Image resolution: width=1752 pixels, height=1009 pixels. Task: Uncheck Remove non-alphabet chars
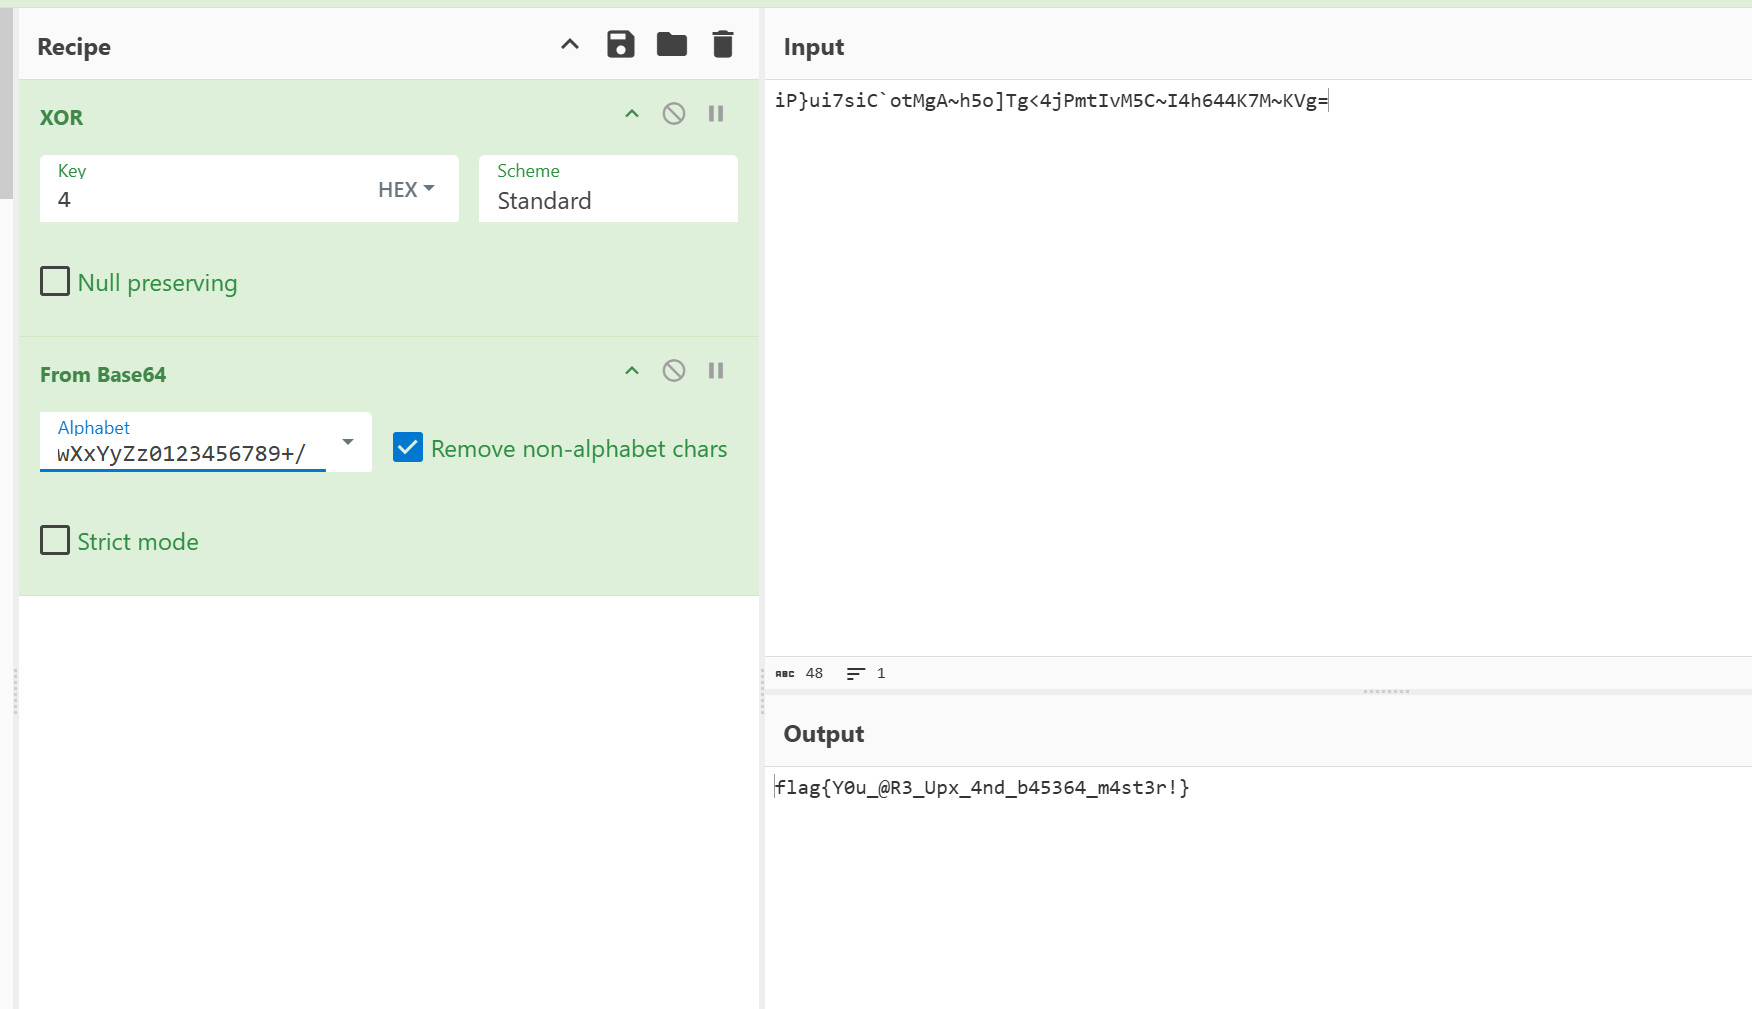[x=408, y=447]
